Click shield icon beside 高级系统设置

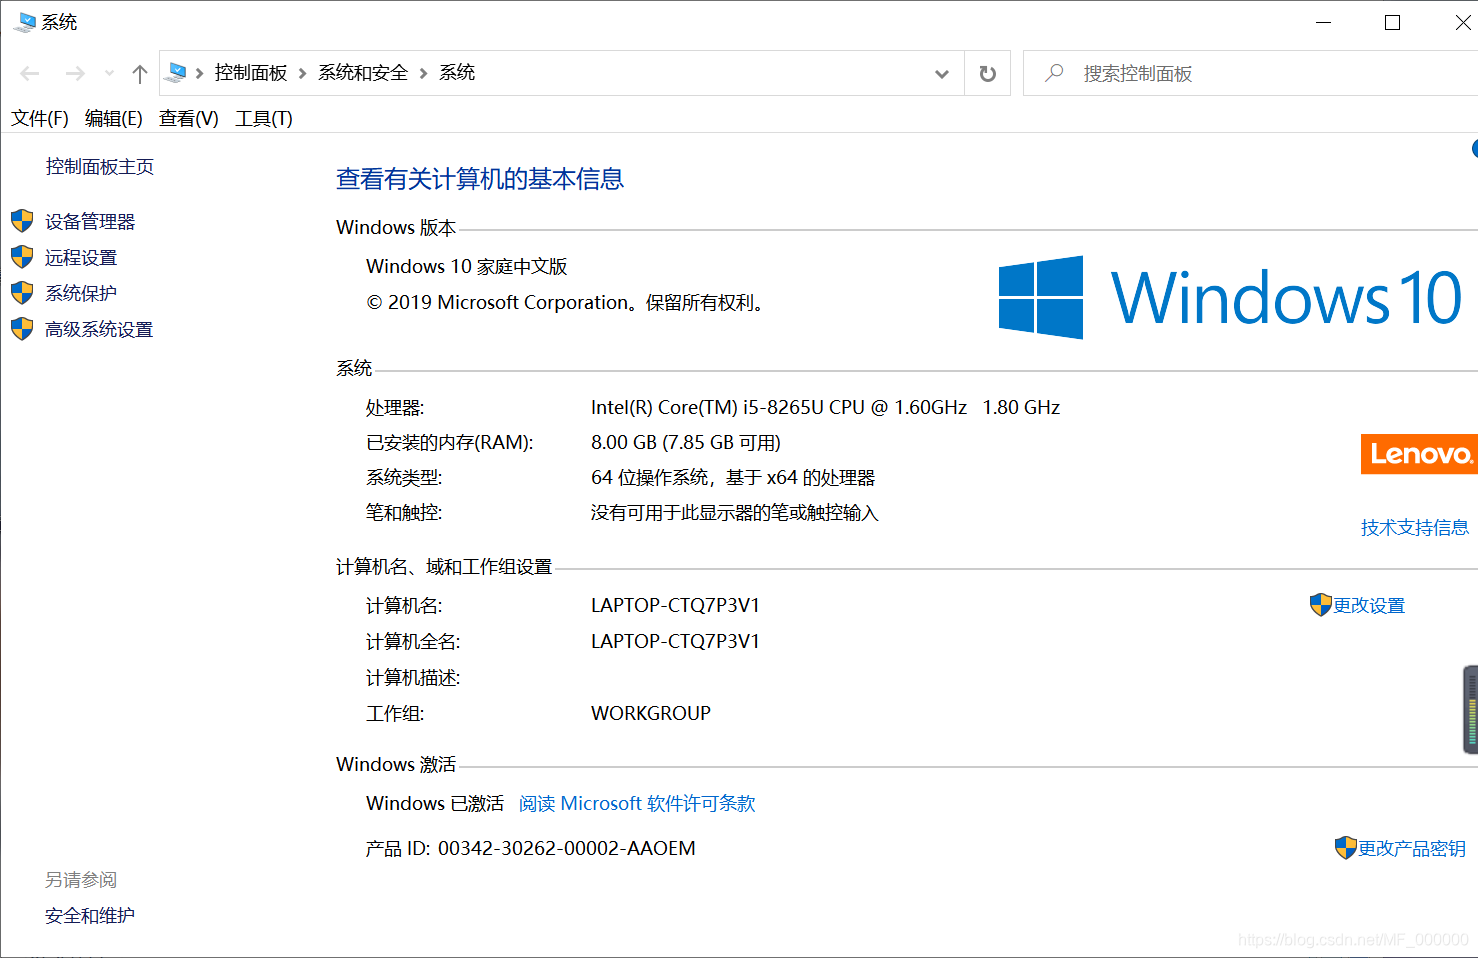tap(22, 329)
